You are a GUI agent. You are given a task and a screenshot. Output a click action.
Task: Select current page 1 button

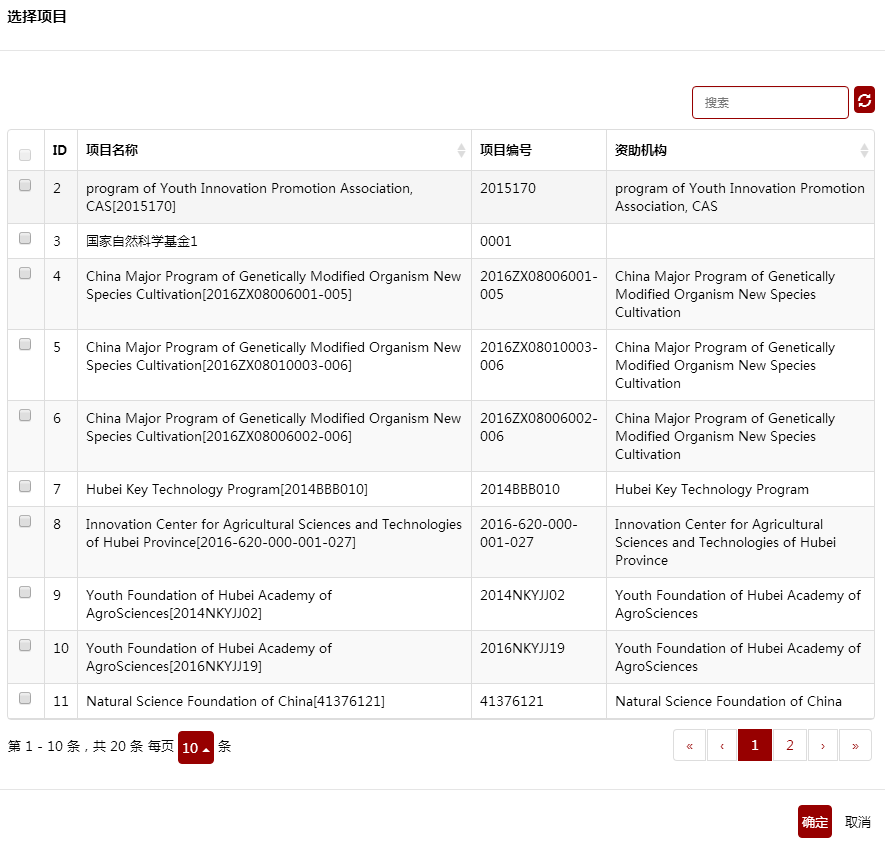(x=755, y=746)
